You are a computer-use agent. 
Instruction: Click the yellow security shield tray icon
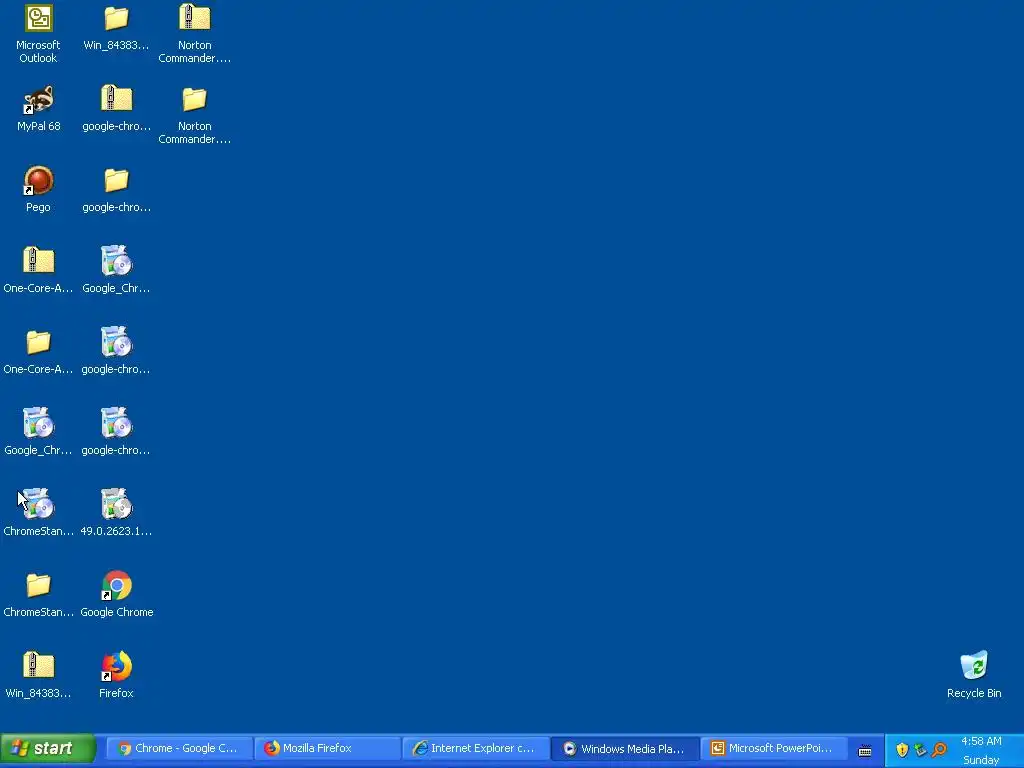coord(902,749)
